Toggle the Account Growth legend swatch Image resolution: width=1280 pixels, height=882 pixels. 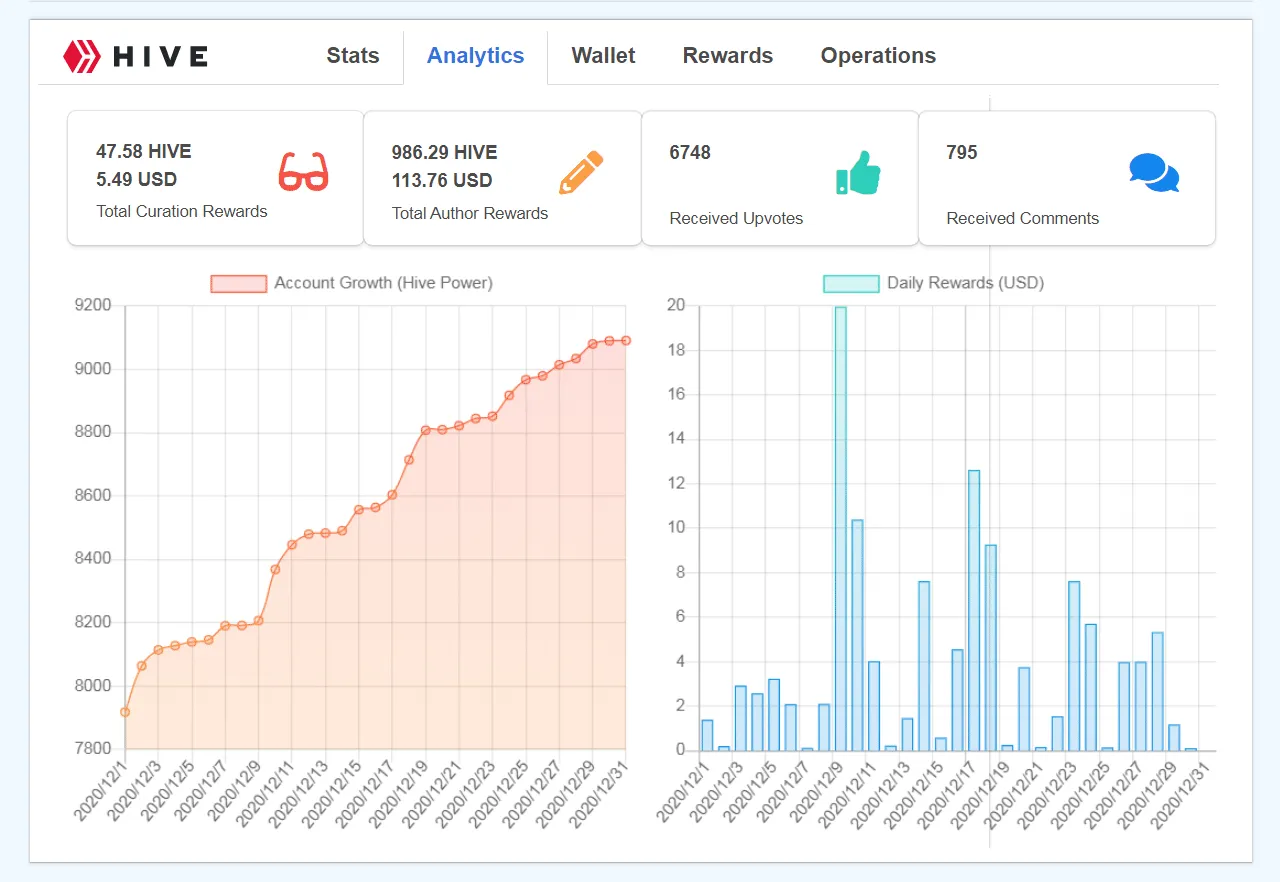coord(238,283)
